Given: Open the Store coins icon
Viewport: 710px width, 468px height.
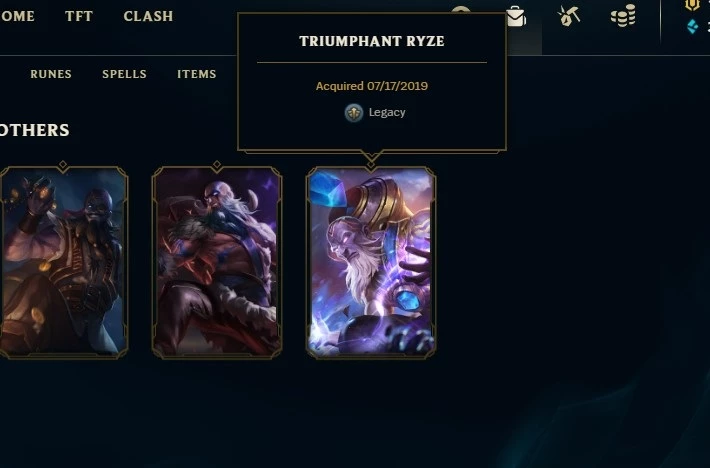Looking at the screenshot, I should [623, 16].
